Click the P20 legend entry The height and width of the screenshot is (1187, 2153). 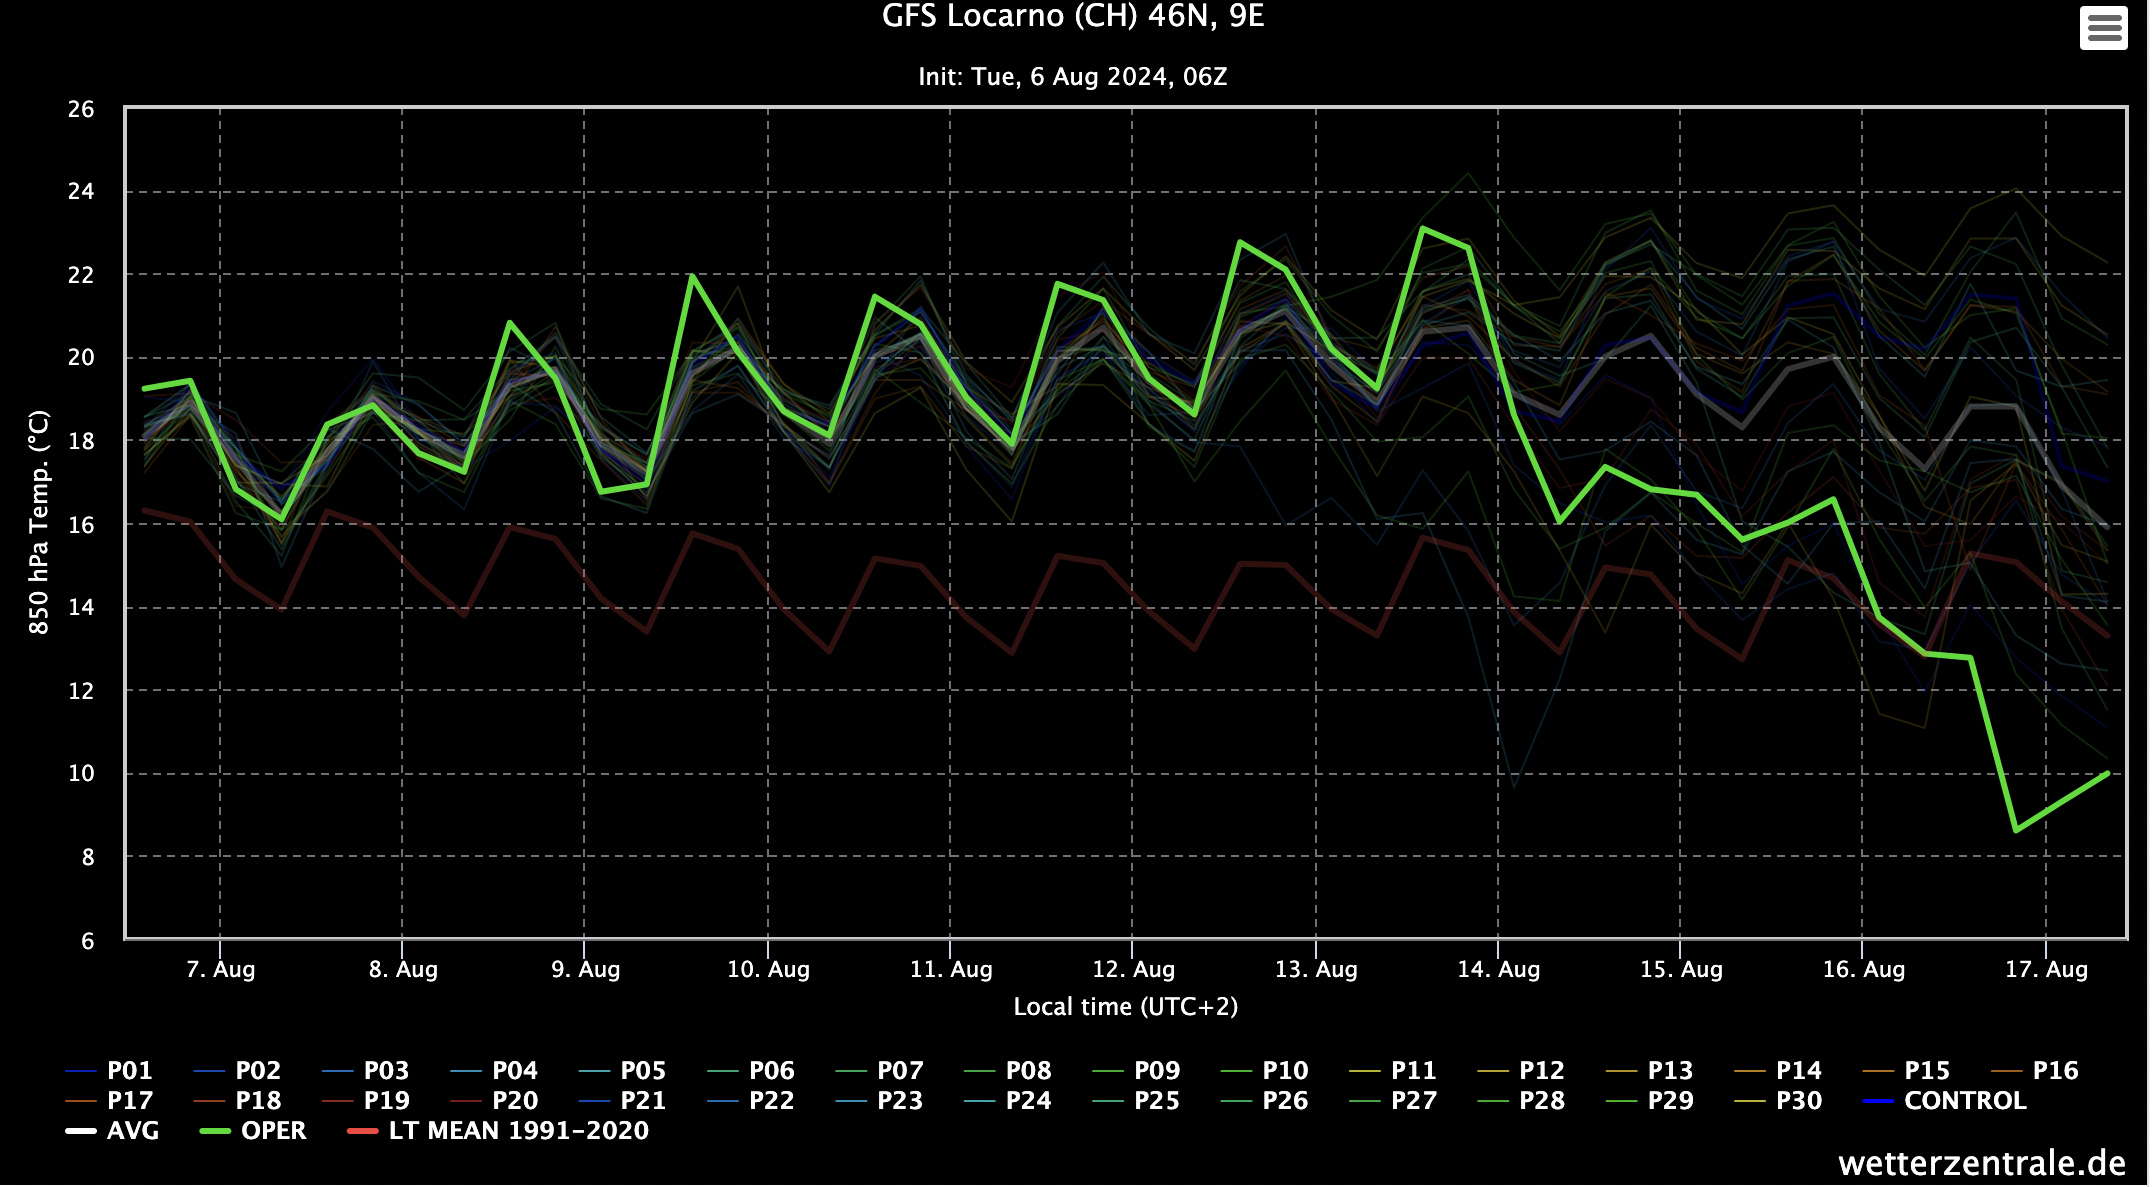(514, 1101)
